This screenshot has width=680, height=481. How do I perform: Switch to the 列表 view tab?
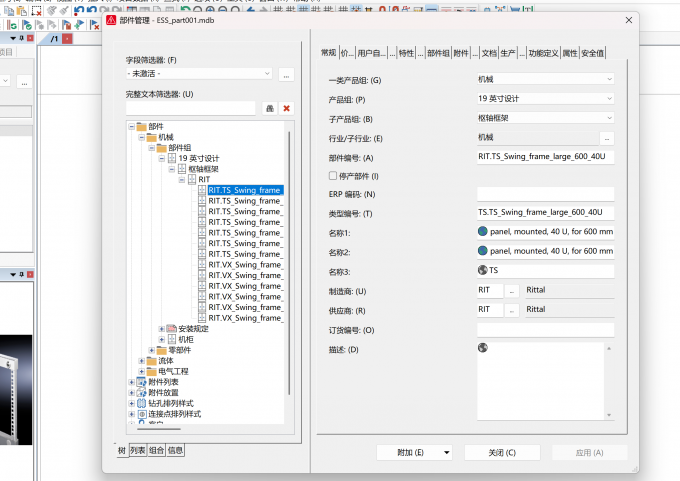pyautogui.click(x=138, y=451)
